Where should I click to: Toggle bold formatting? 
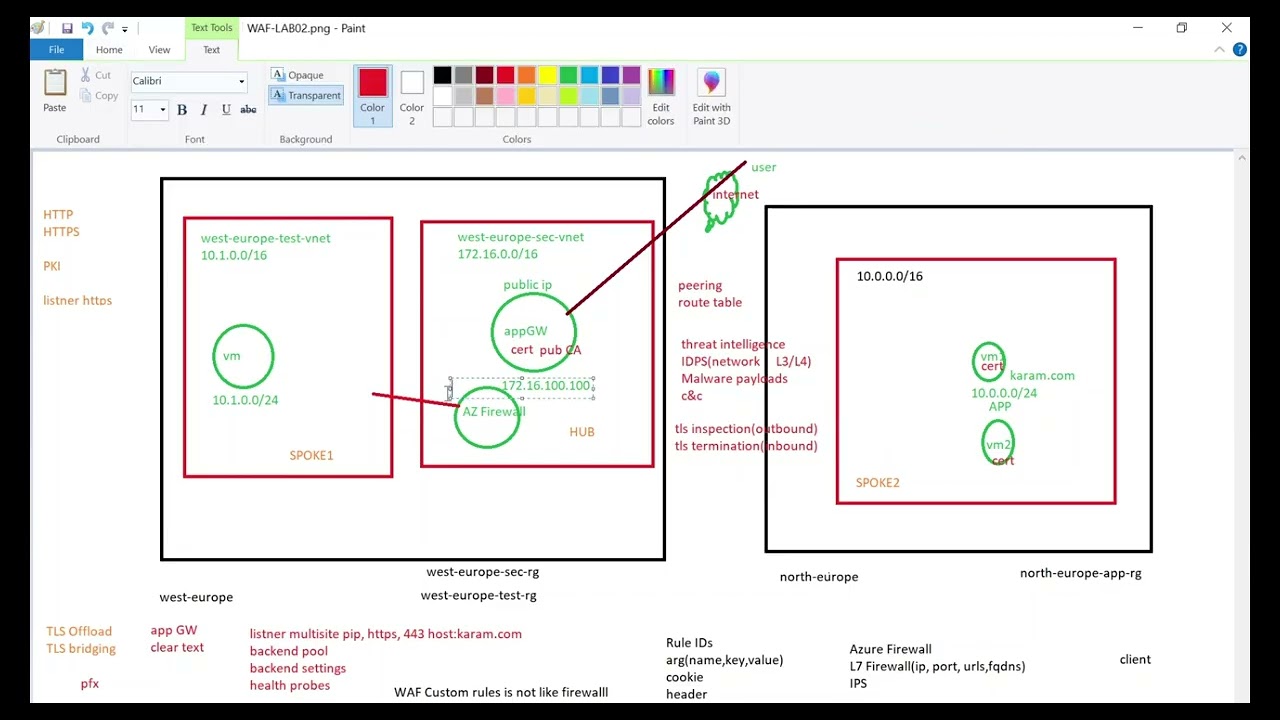coord(182,110)
